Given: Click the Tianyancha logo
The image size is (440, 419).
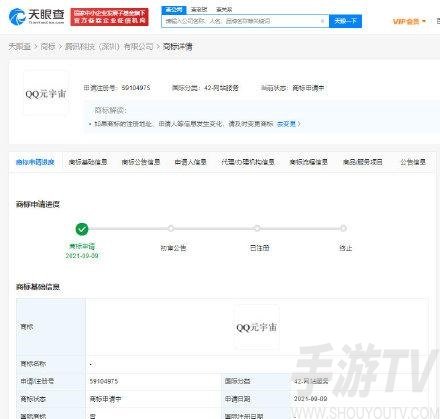Looking at the screenshot, I should [x=37, y=17].
